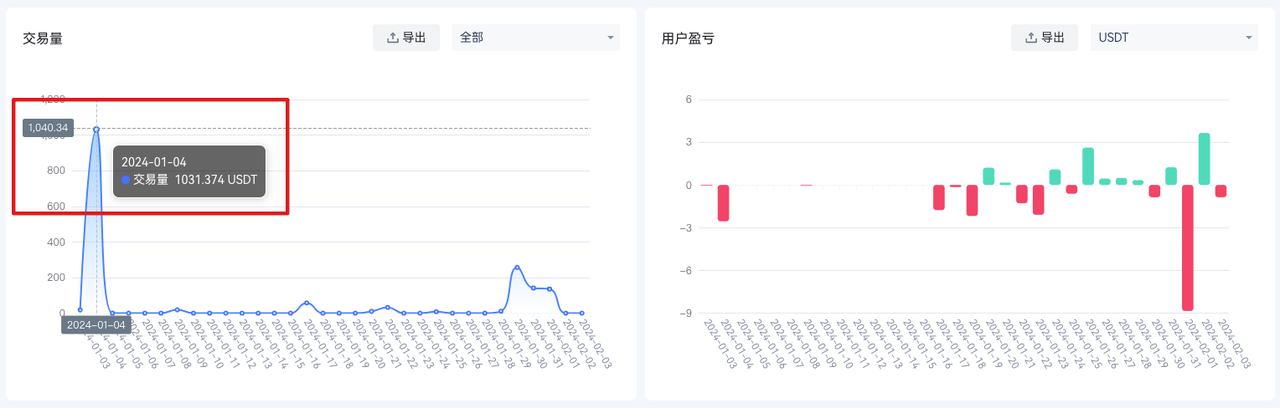
Task: Click the arrow of the 全部 dropdown
Action: click(x=610, y=38)
